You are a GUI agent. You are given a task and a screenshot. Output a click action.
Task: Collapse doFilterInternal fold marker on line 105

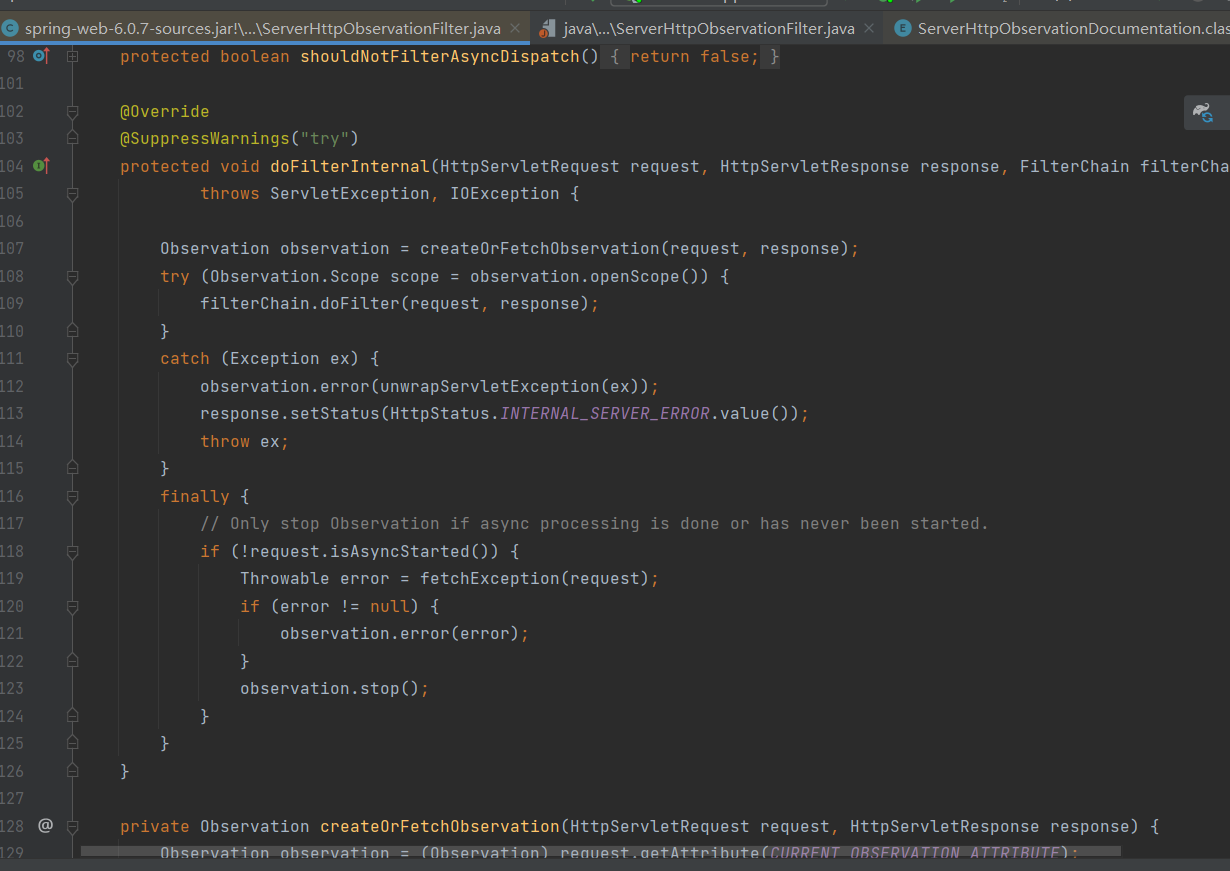[x=72, y=194]
